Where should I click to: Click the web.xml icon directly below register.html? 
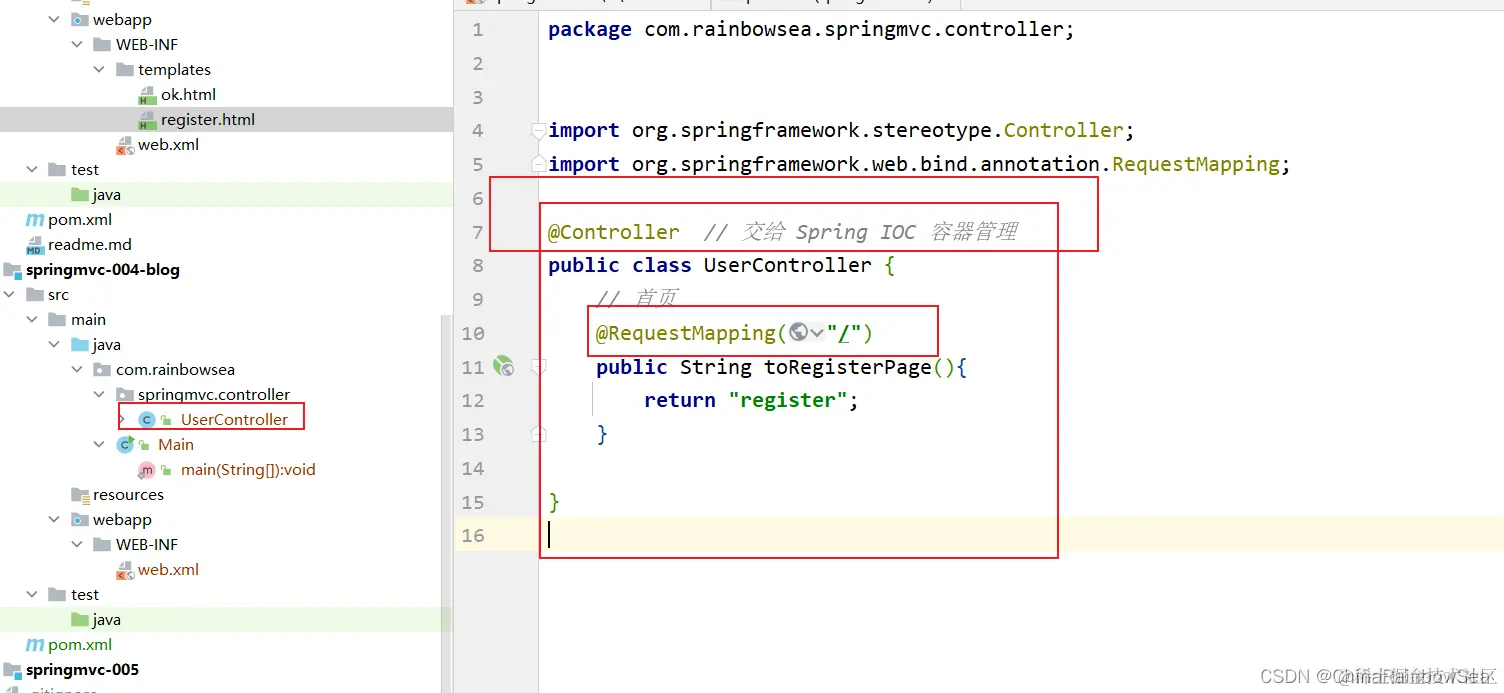pos(125,146)
